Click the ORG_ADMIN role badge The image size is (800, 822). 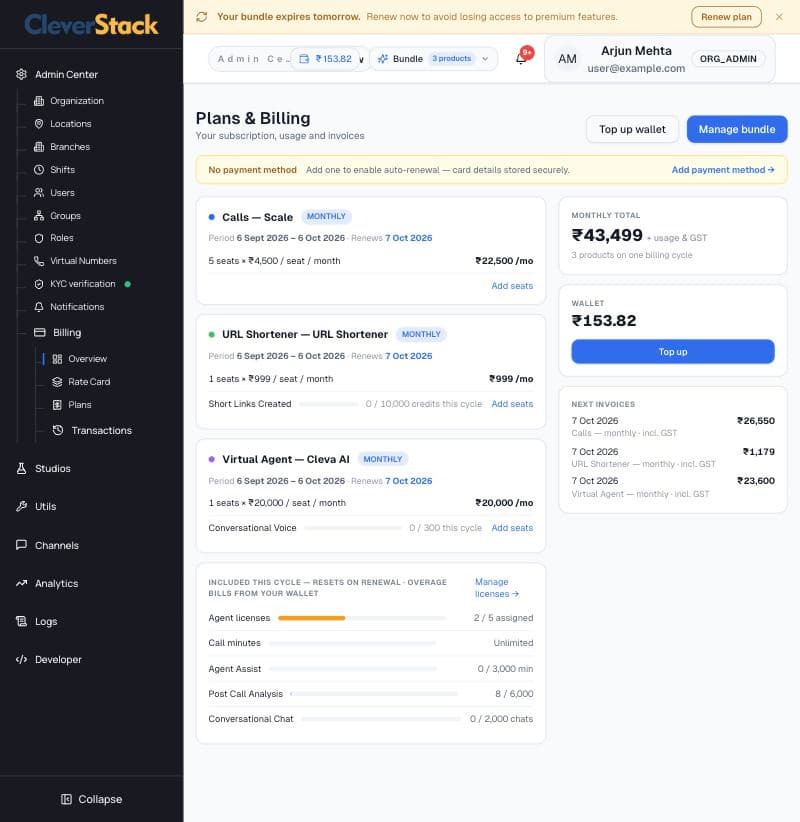click(728, 59)
